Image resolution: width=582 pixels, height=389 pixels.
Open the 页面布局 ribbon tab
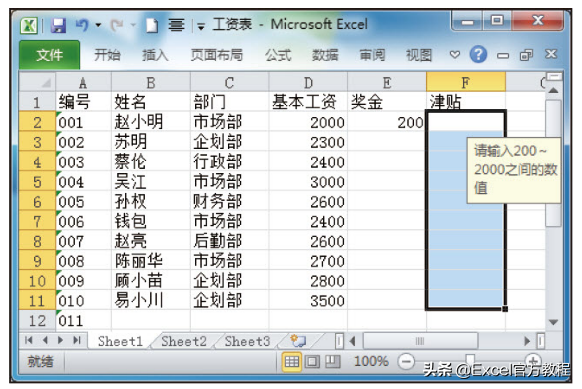[217, 55]
